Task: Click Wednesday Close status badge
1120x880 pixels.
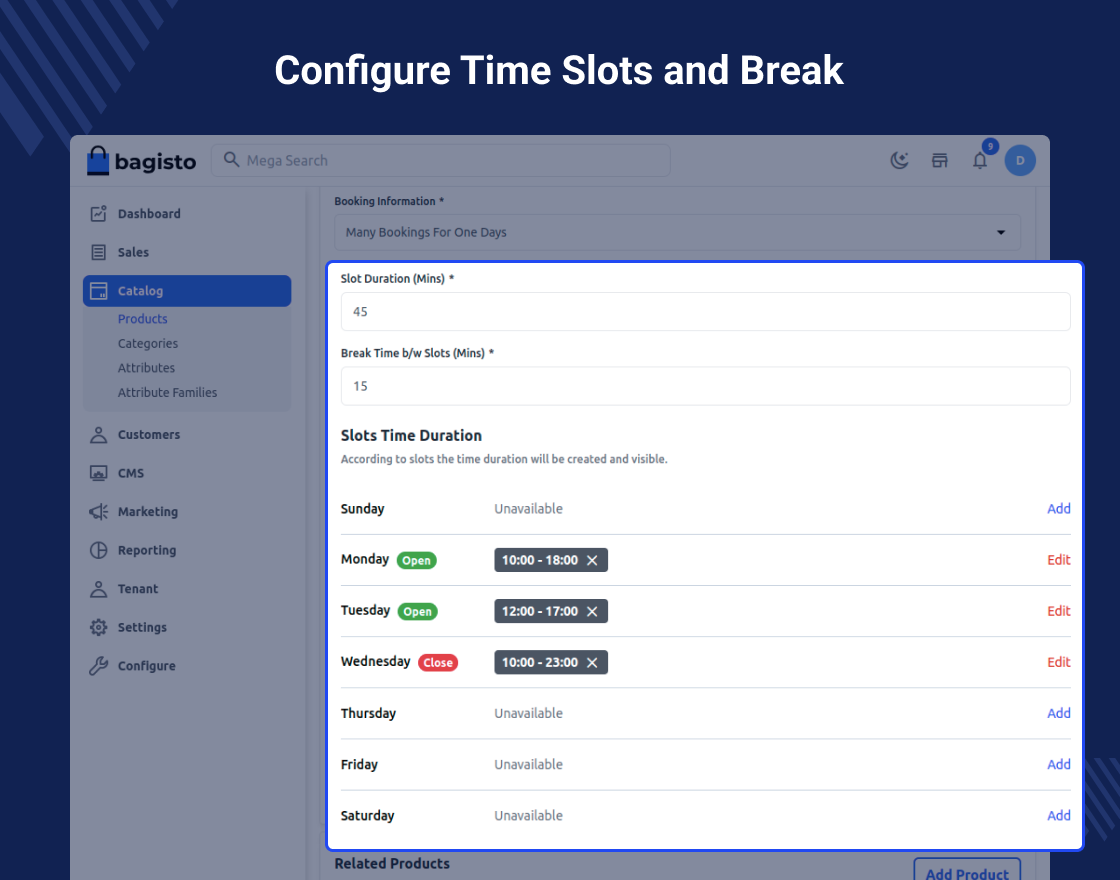Action: [x=438, y=663]
